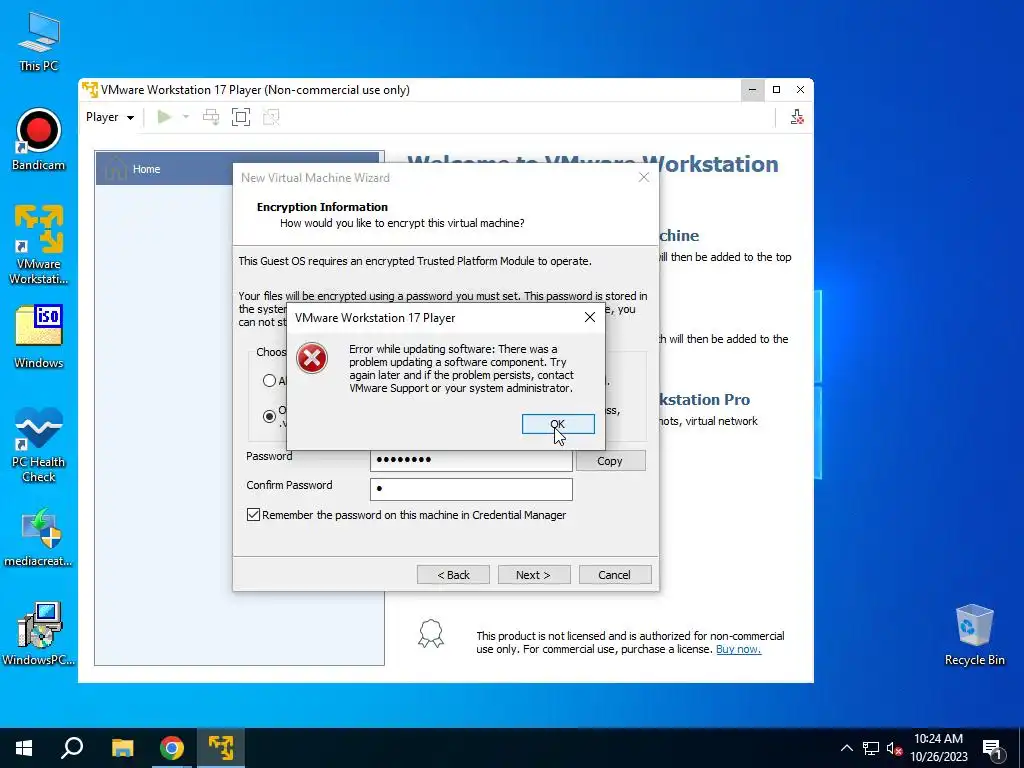Image resolution: width=1024 pixels, height=768 pixels.
Task: Close the VMware error dialog with X
Action: (x=590, y=317)
